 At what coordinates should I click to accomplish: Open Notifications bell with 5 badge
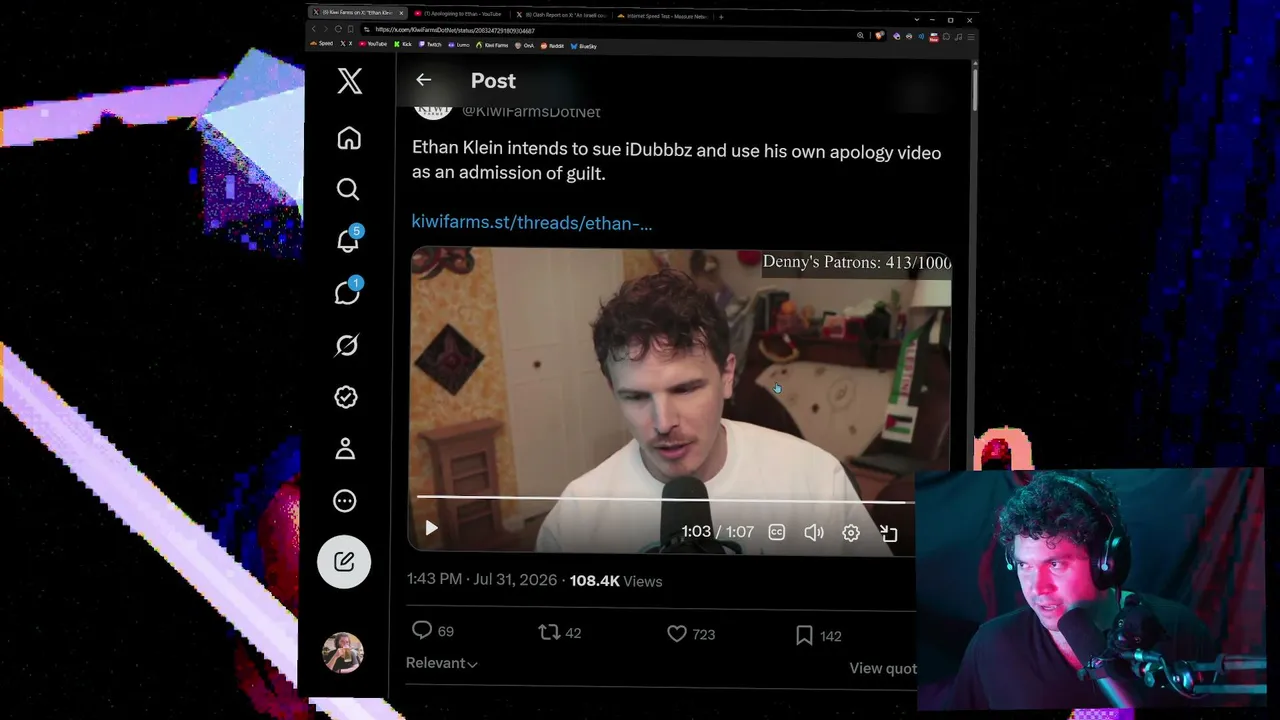pyautogui.click(x=348, y=240)
